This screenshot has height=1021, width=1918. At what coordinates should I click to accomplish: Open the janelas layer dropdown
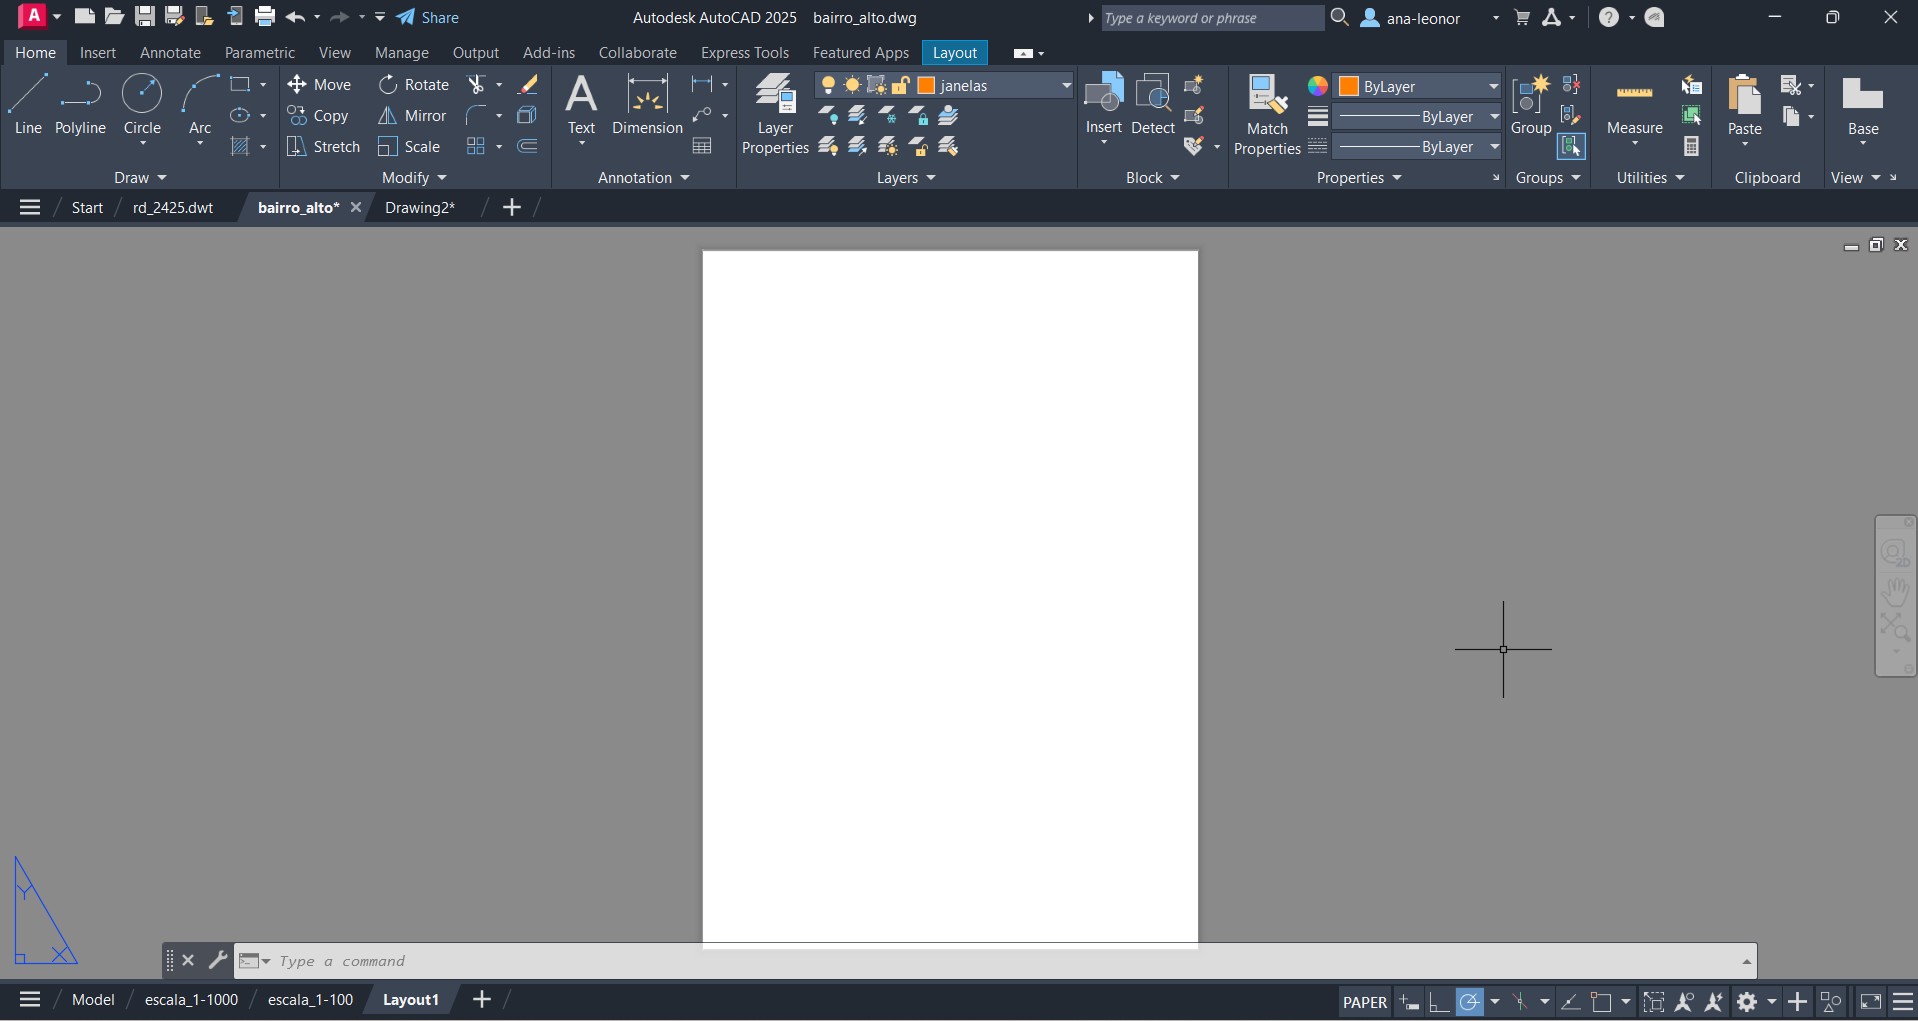pyautogui.click(x=1066, y=86)
